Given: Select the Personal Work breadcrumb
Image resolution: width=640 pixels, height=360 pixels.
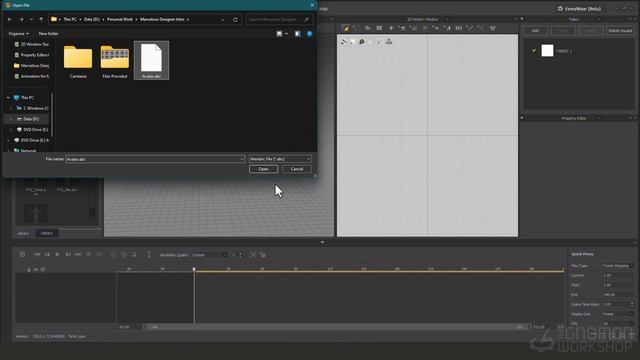Looking at the screenshot, I should [120, 19].
